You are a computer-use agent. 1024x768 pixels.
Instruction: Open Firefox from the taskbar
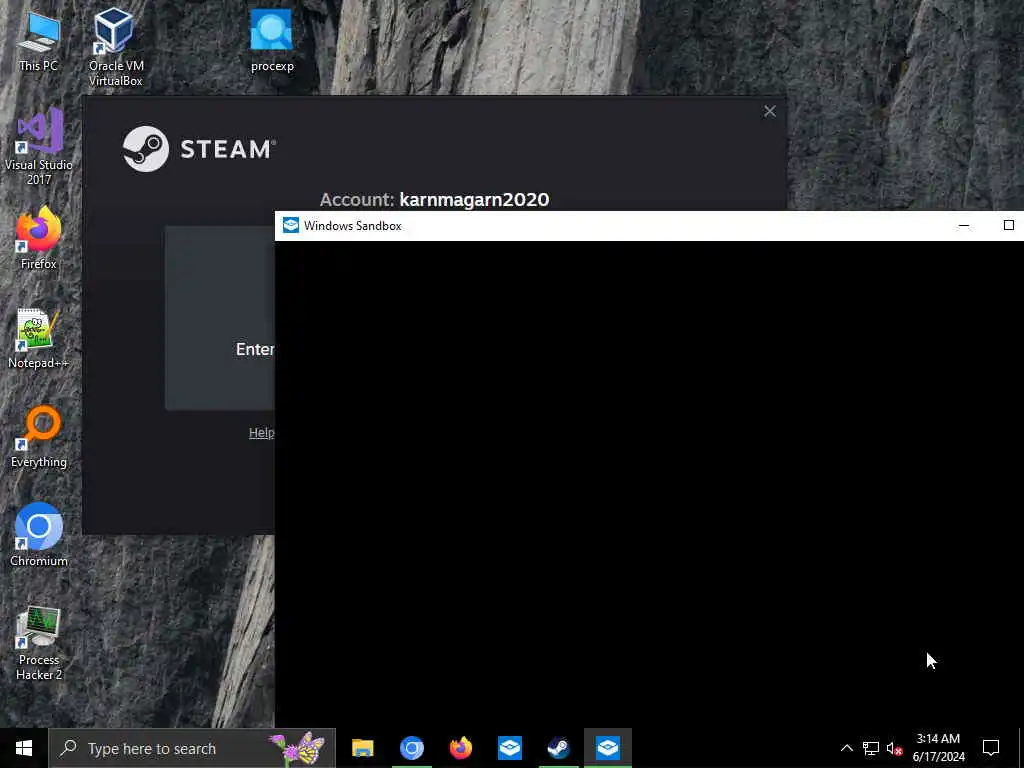point(460,748)
